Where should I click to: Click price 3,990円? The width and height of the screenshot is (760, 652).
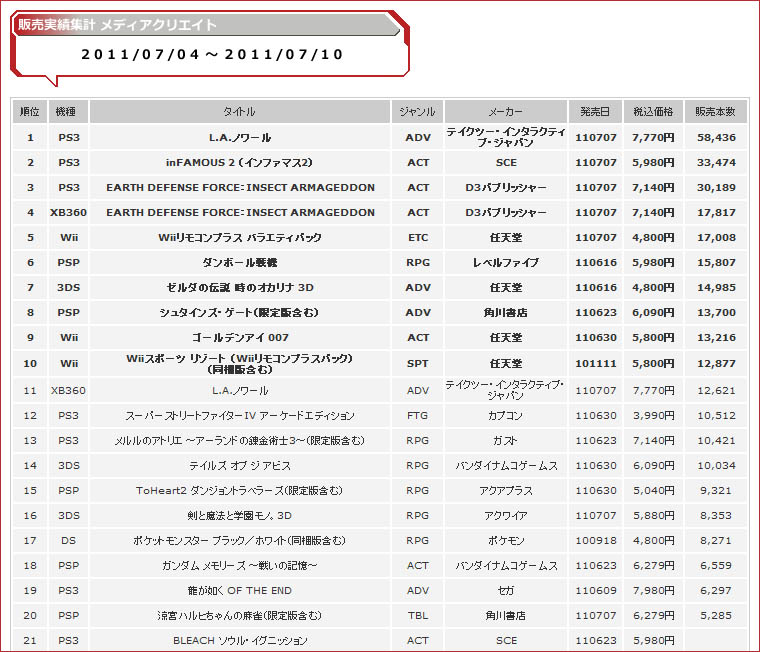(653, 416)
